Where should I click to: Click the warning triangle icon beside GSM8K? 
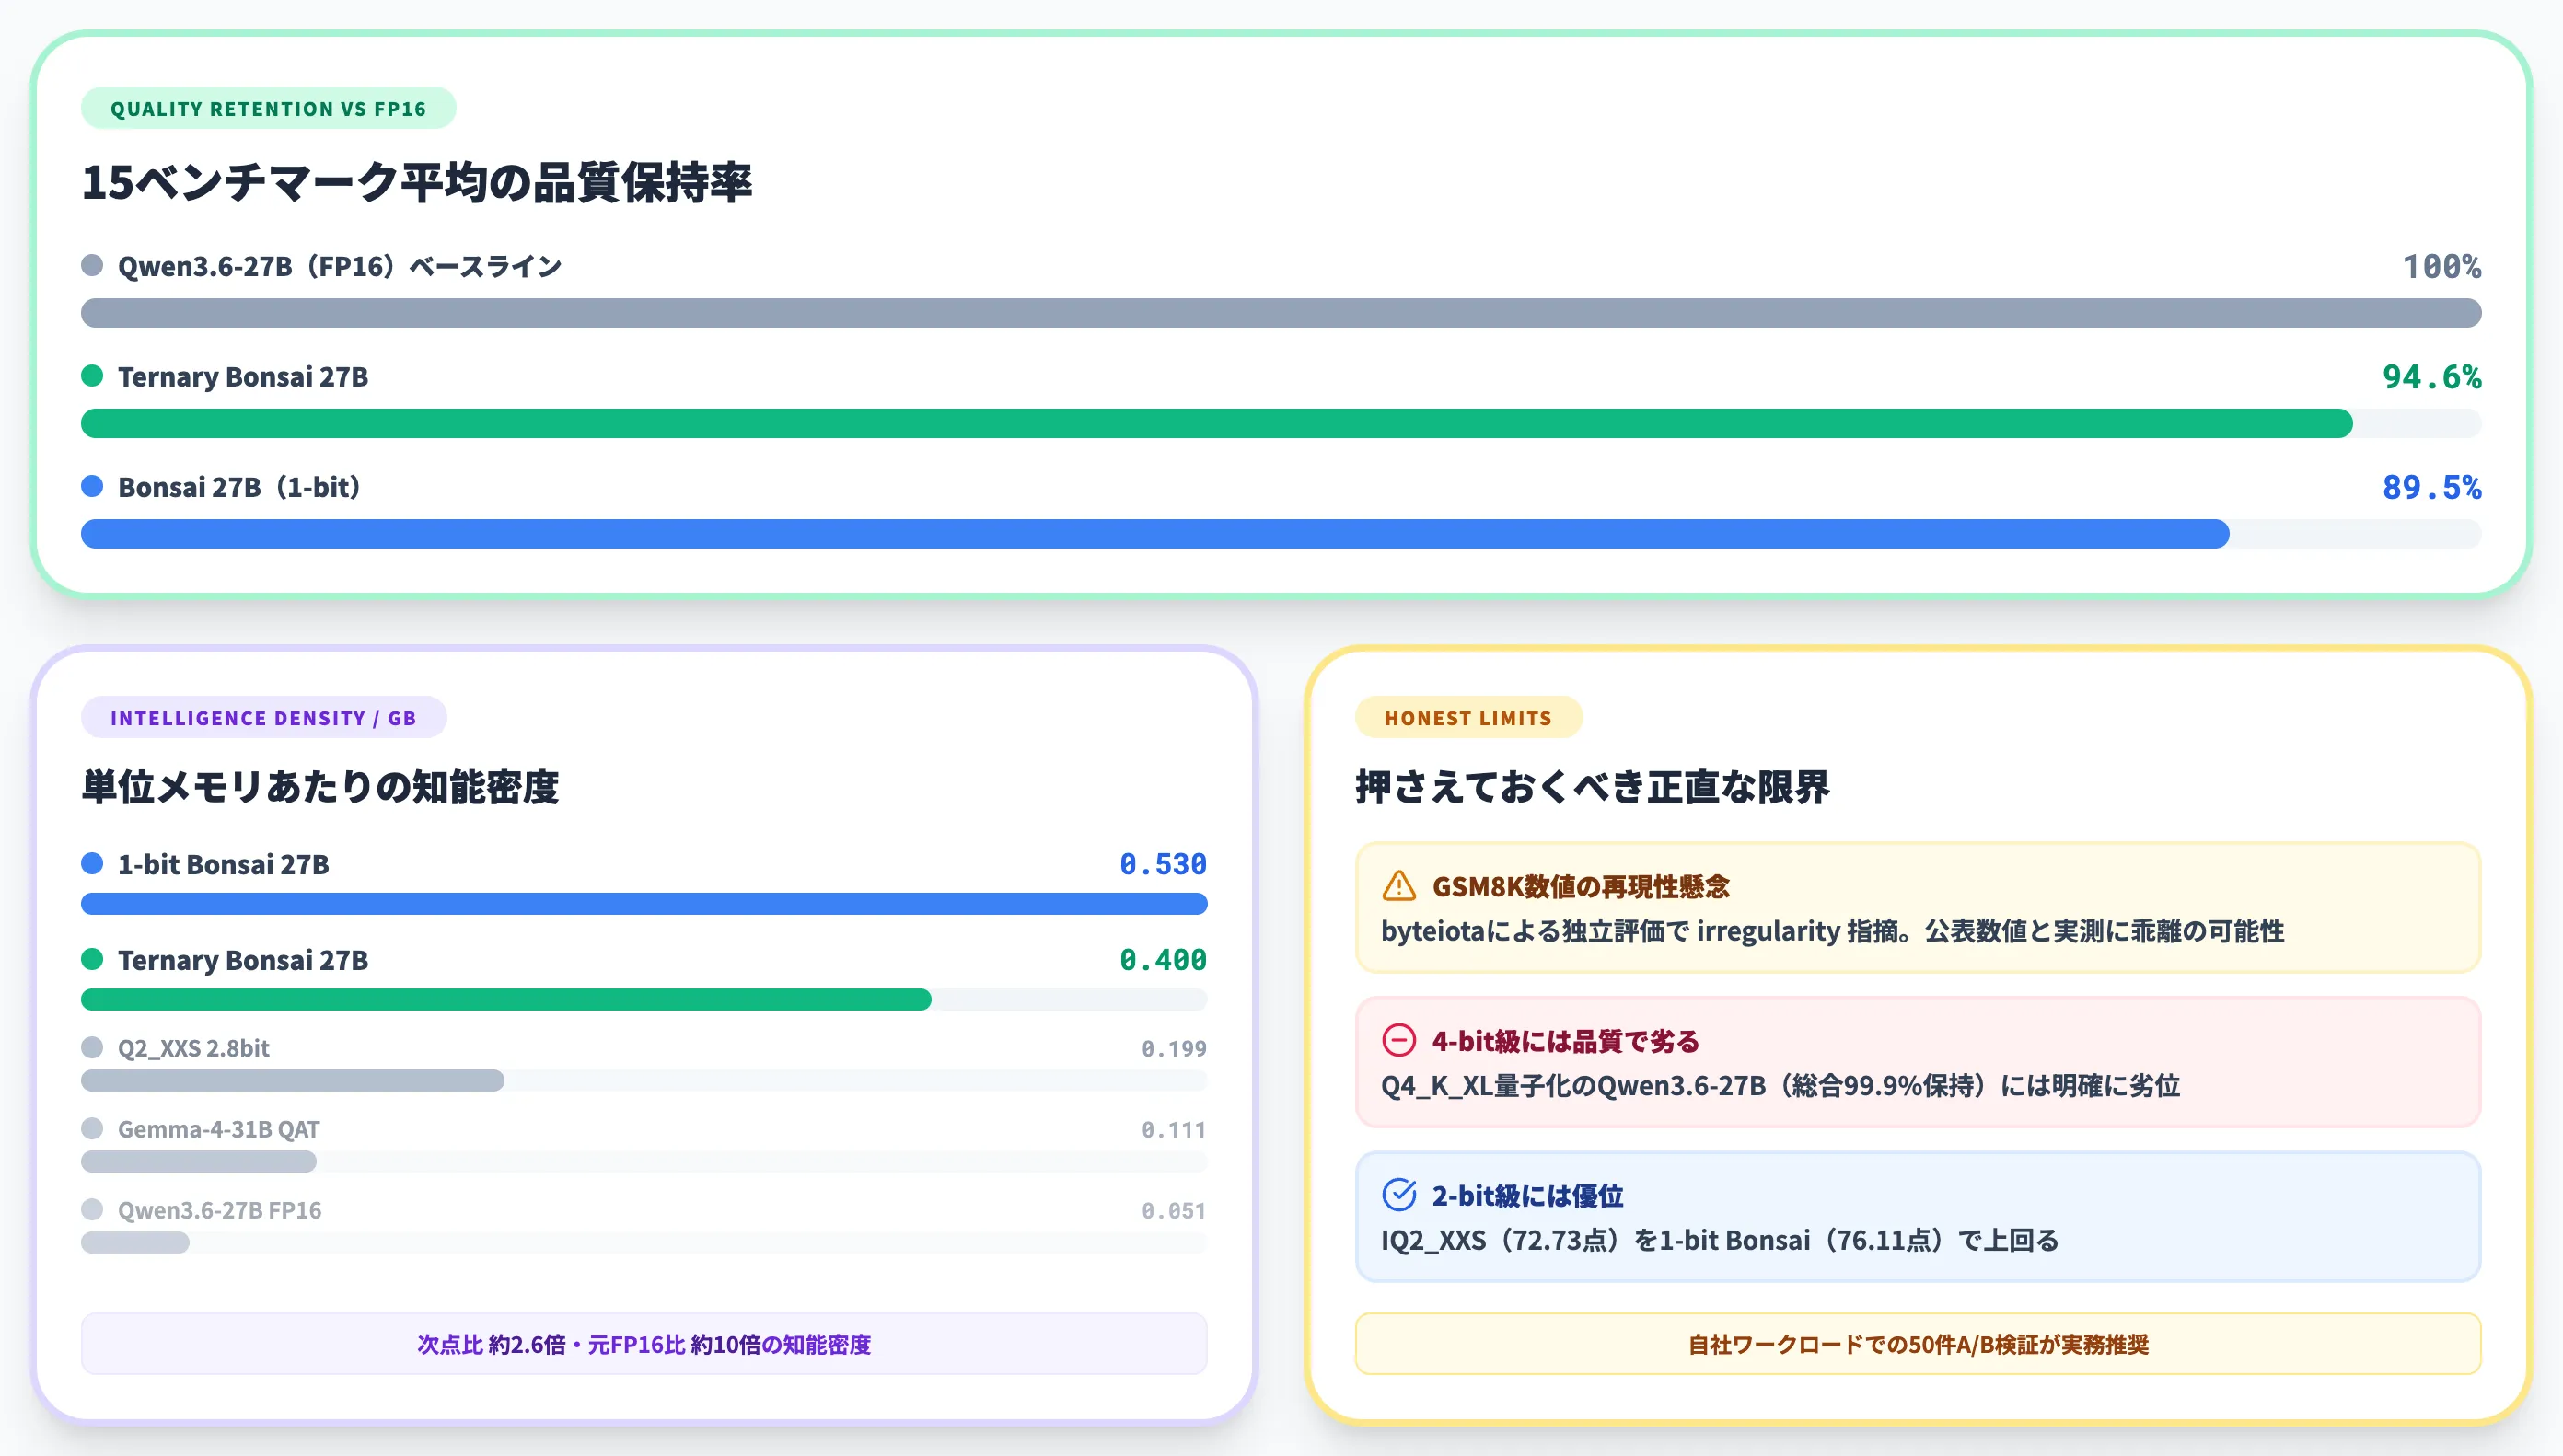coord(1398,886)
